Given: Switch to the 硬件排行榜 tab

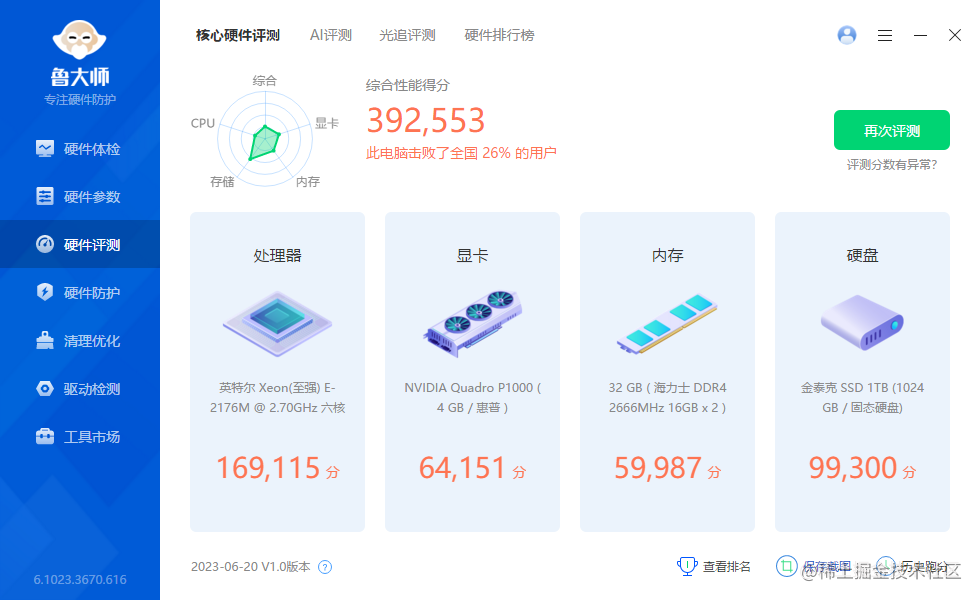Looking at the screenshot, I should 499,36.
